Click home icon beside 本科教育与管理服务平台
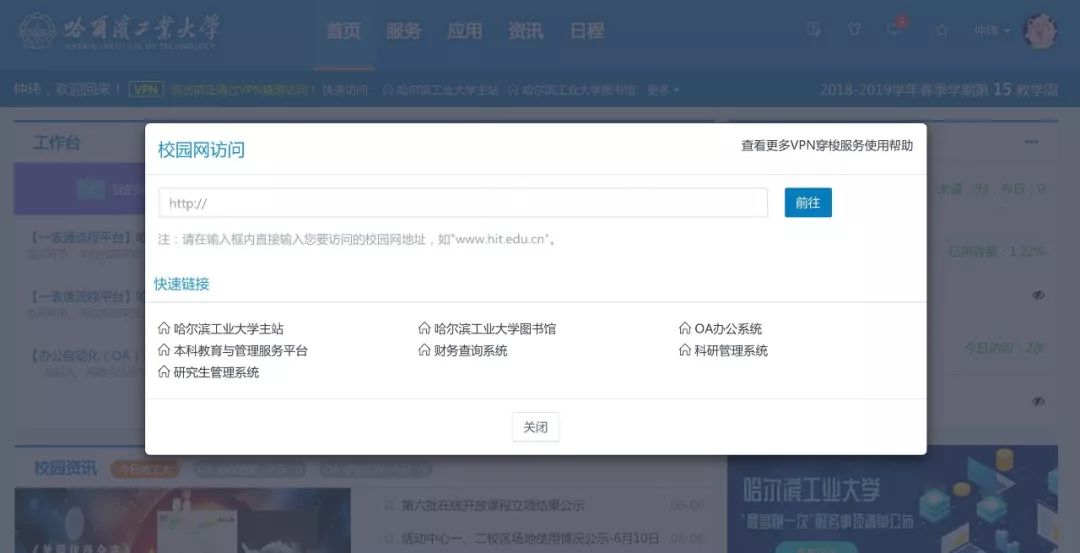Viewport: 1080px width, 553px height. [164, 350]
